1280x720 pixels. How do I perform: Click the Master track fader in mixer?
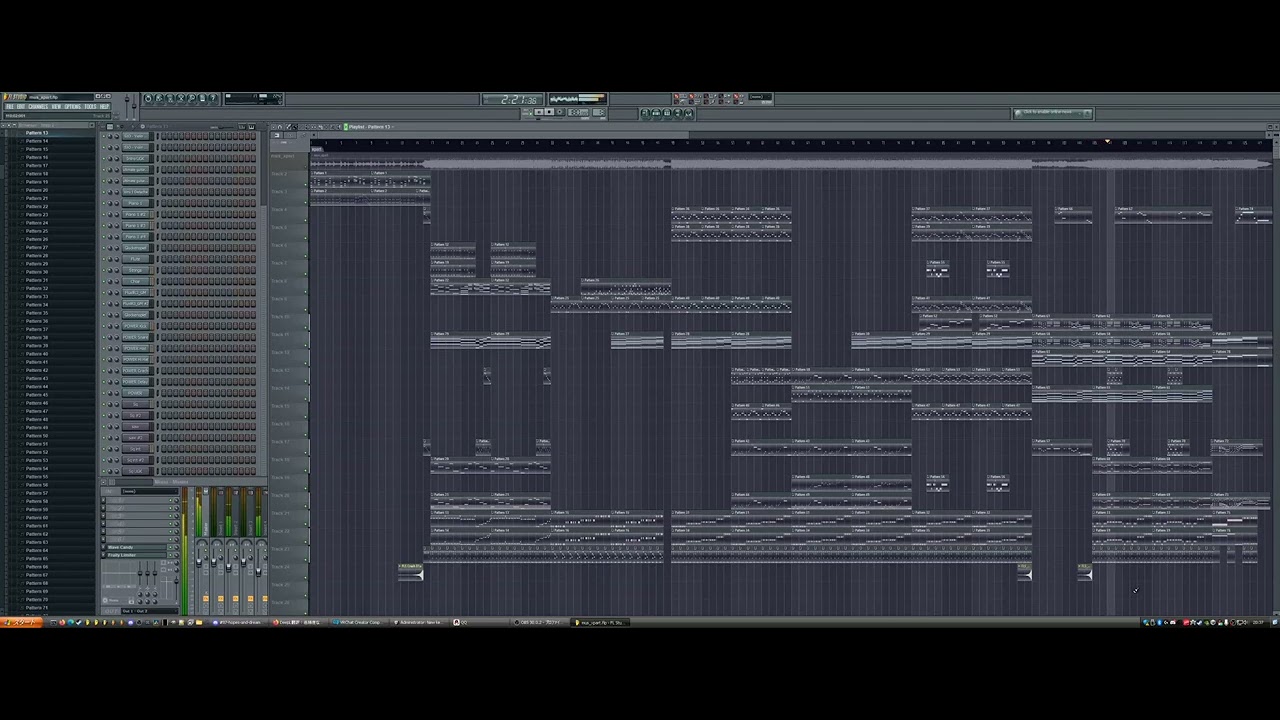199,563
